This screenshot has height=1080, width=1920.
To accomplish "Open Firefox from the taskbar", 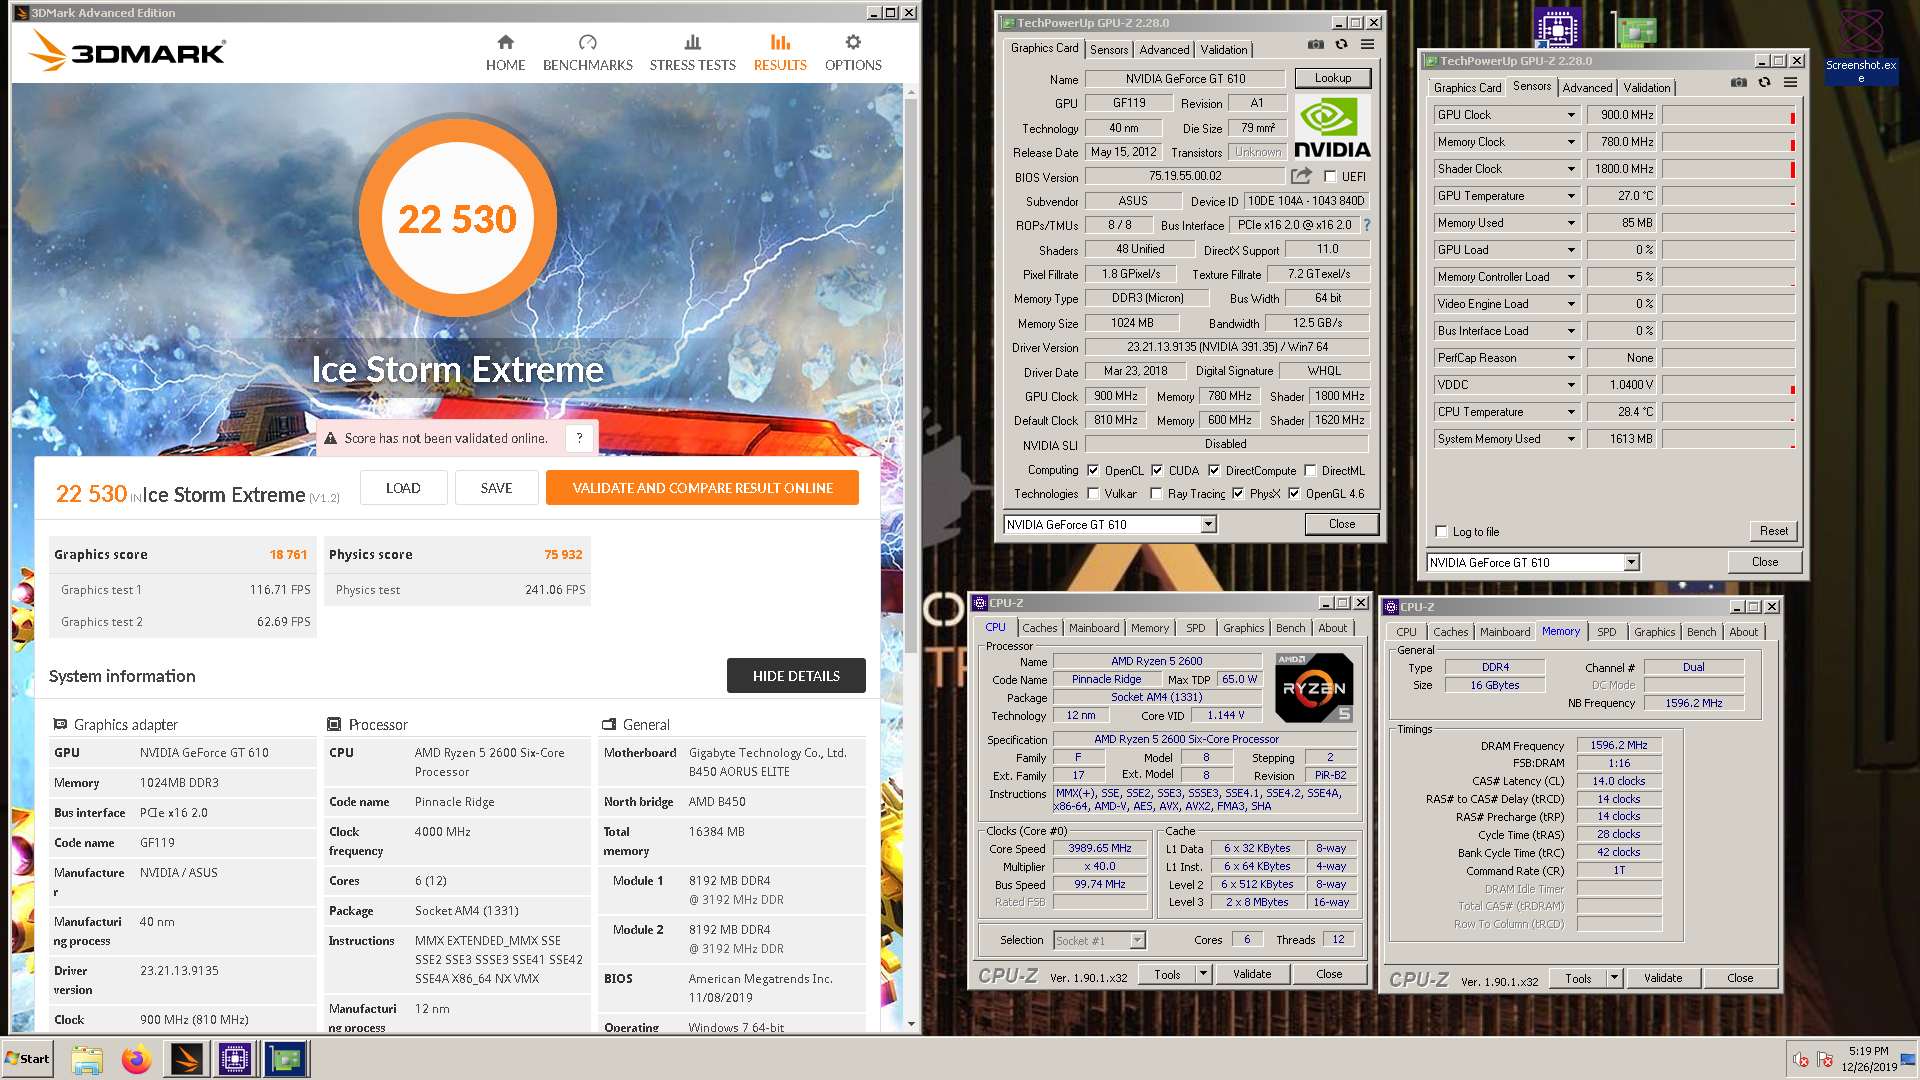I will click(136, 1059).
